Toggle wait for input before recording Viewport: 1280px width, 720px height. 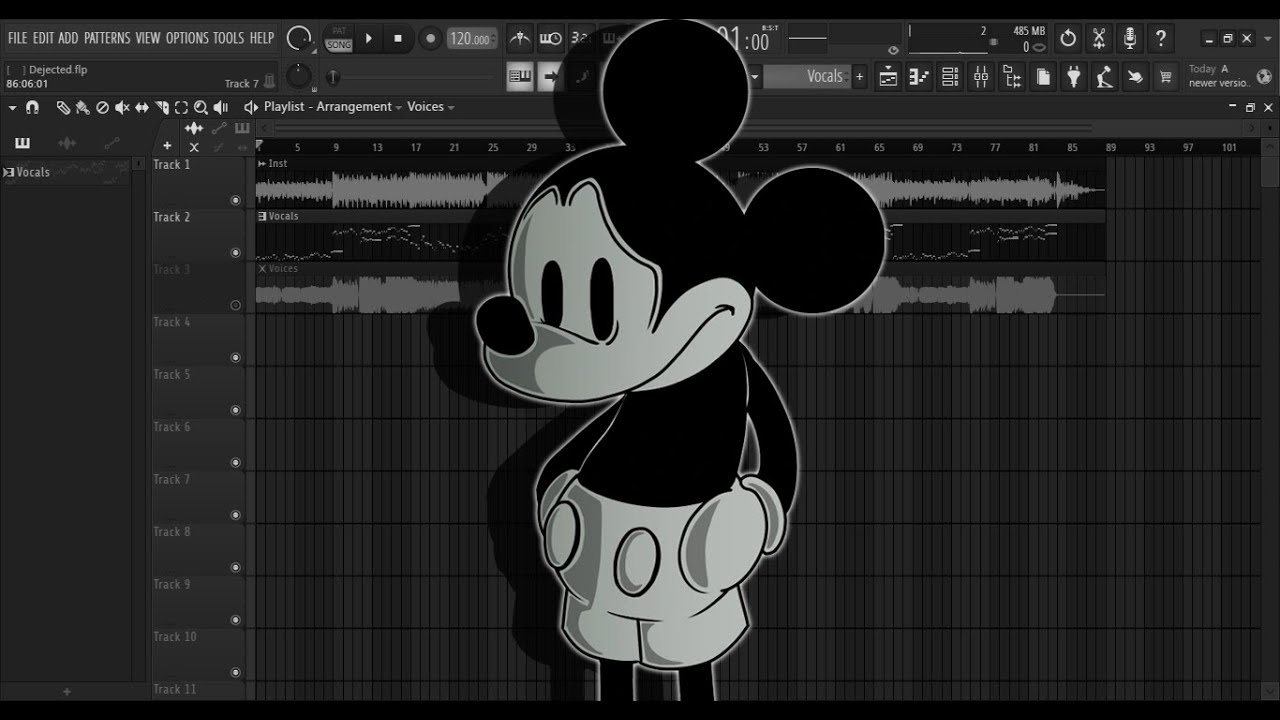coord(550,39)
